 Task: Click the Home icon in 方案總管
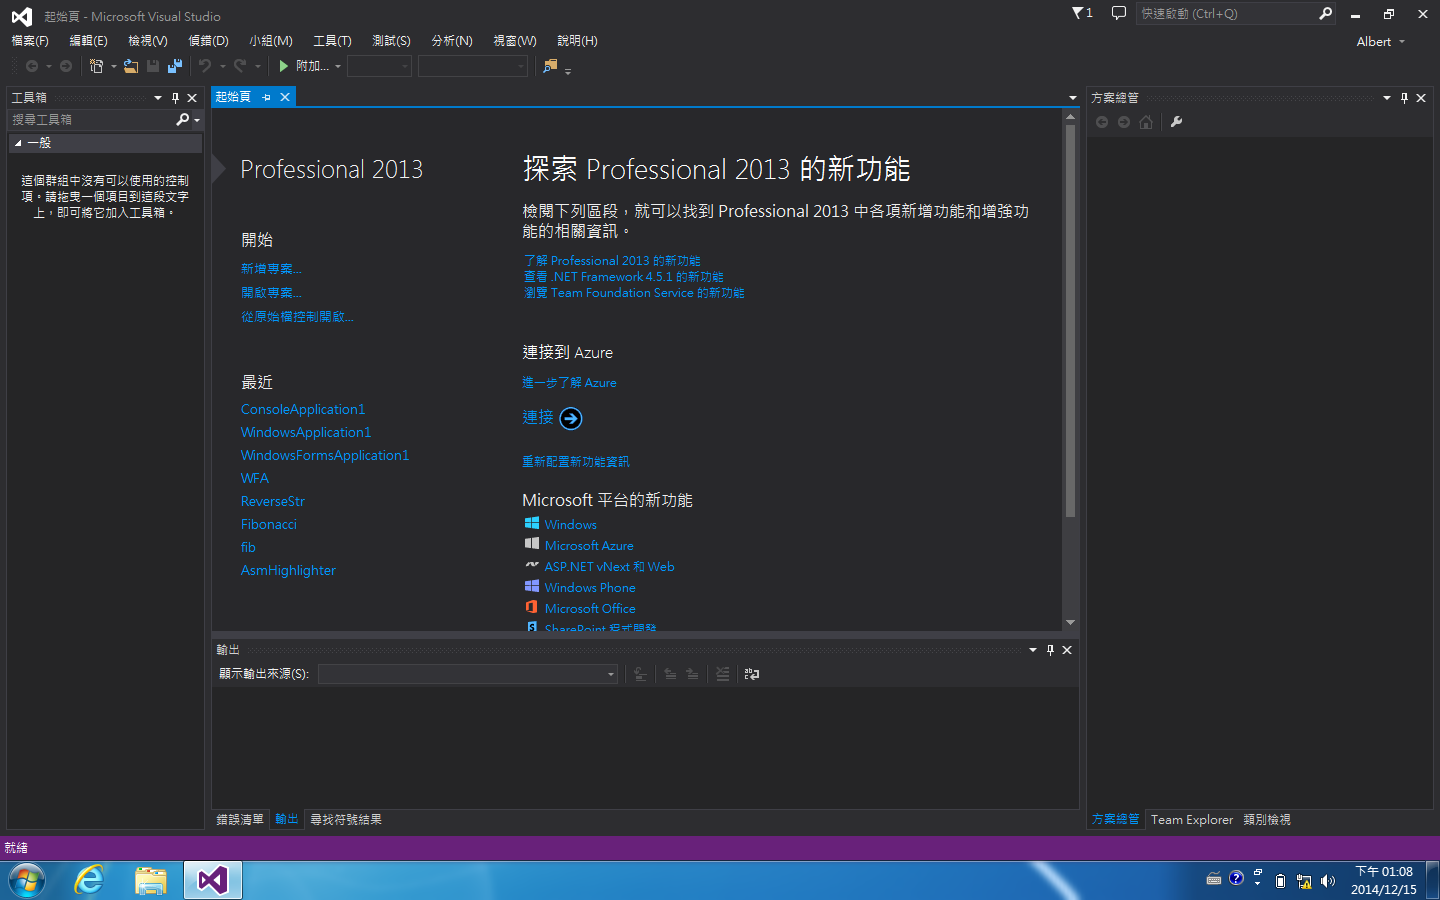[x=1146, y=121]
